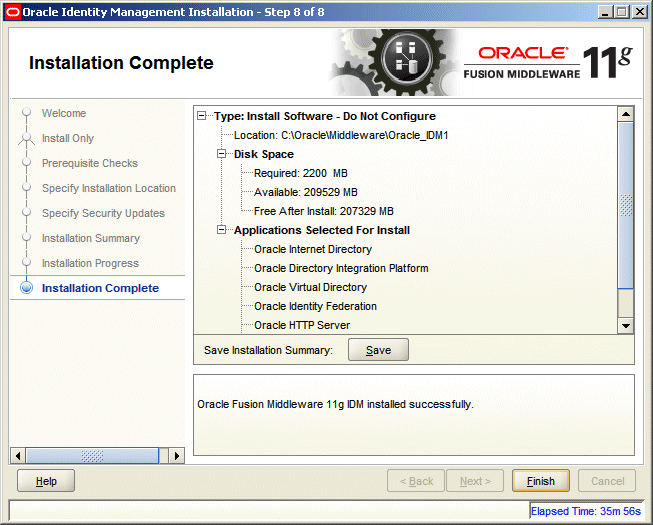Click the Elapsed Time status text
The width and height of the screenshot is (653, 525).
(586, 511)
